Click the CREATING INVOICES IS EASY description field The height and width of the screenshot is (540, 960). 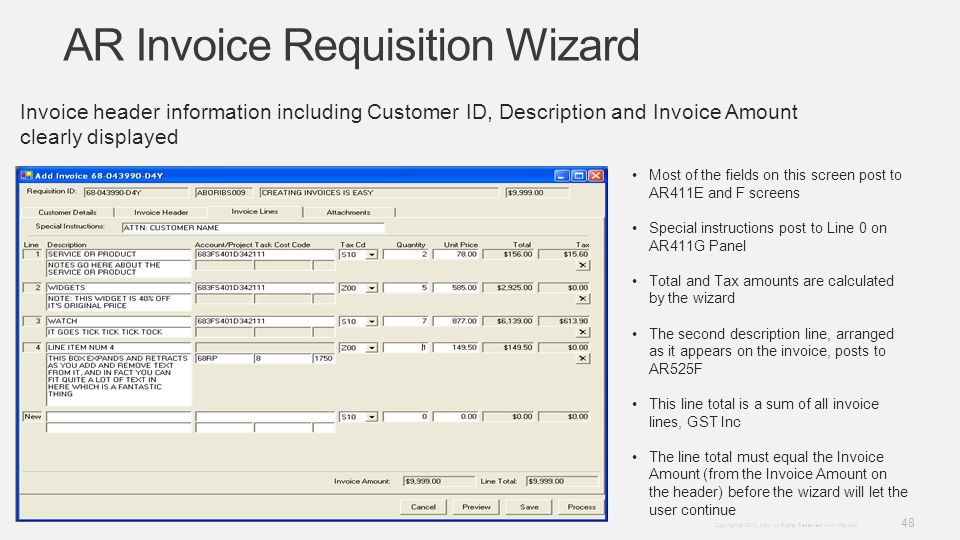(379, 193)
